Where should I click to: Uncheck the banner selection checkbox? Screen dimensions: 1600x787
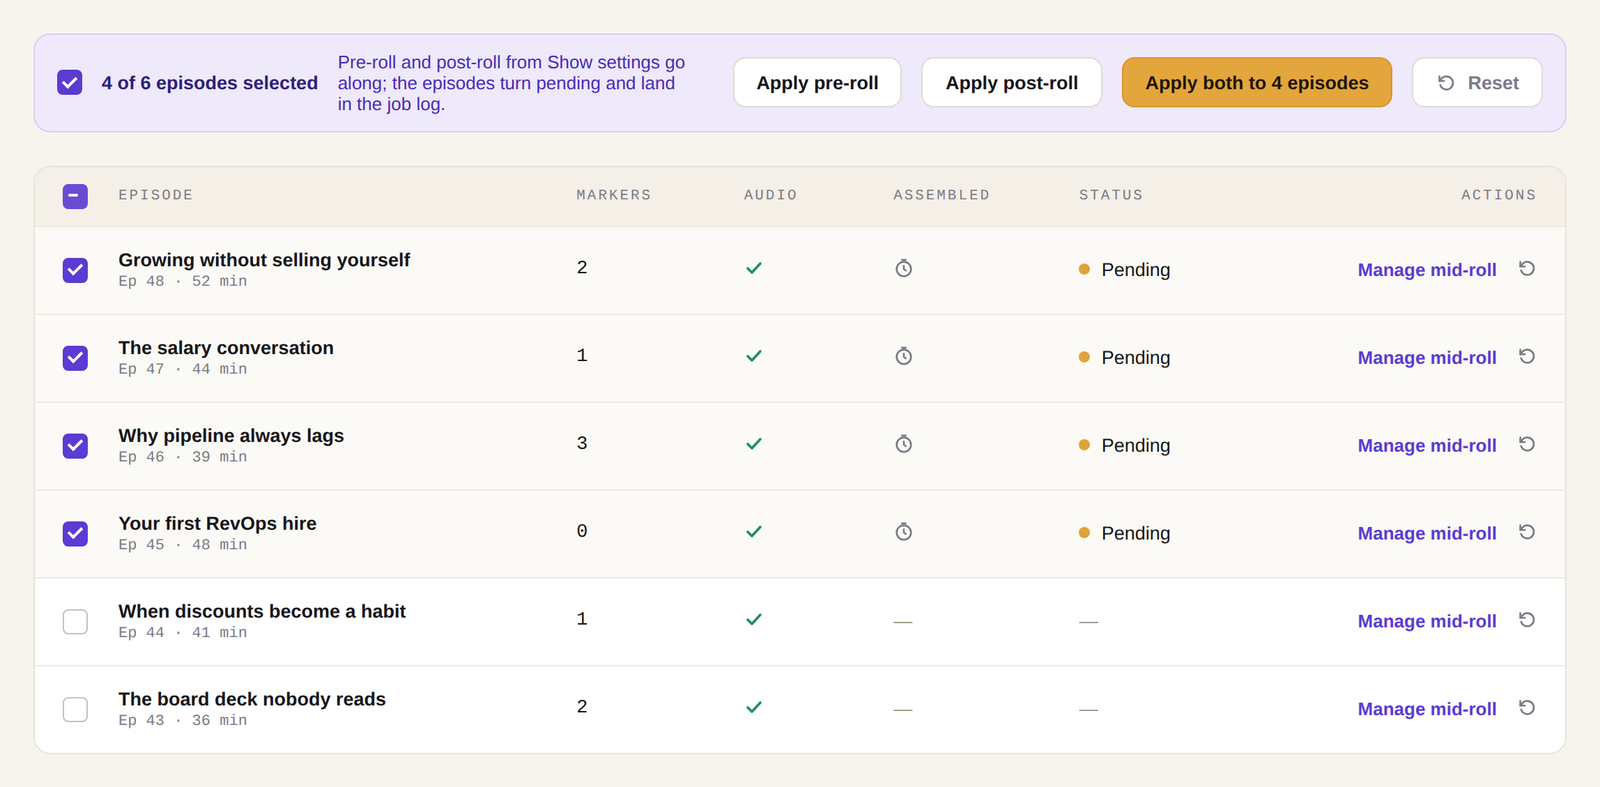pos(70,82)
